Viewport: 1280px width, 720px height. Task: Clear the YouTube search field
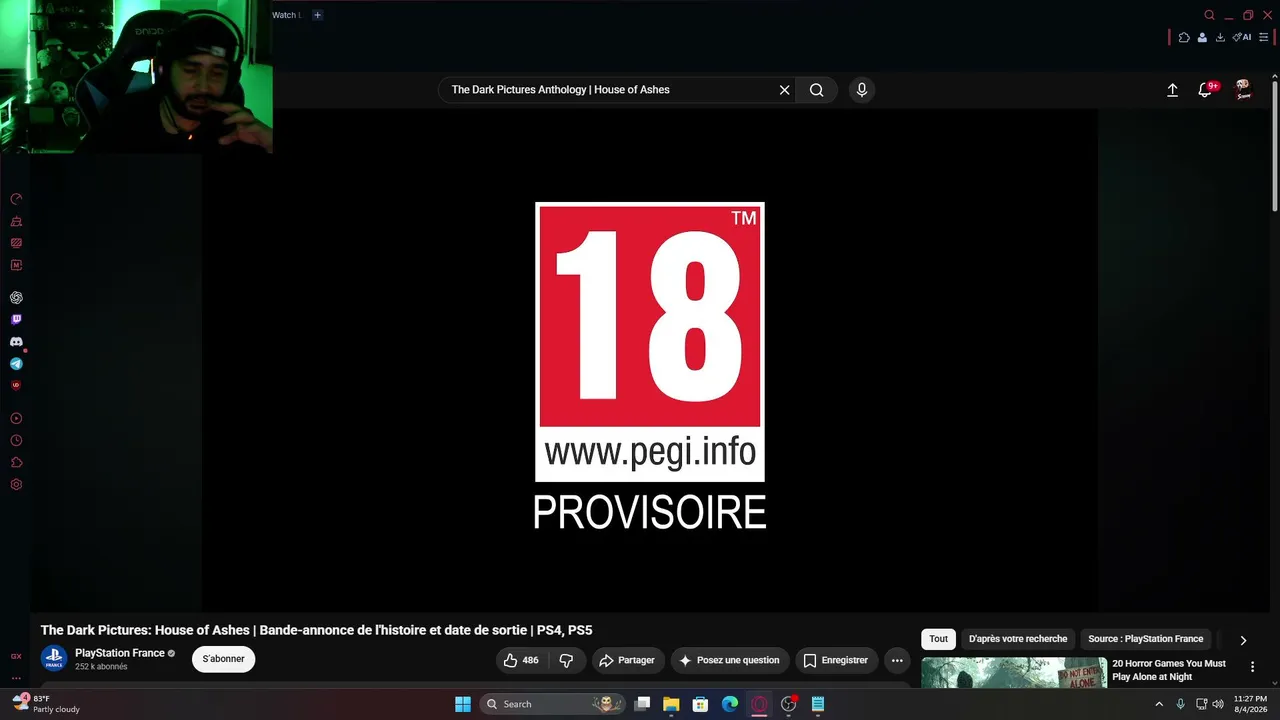tap(785, 90)
